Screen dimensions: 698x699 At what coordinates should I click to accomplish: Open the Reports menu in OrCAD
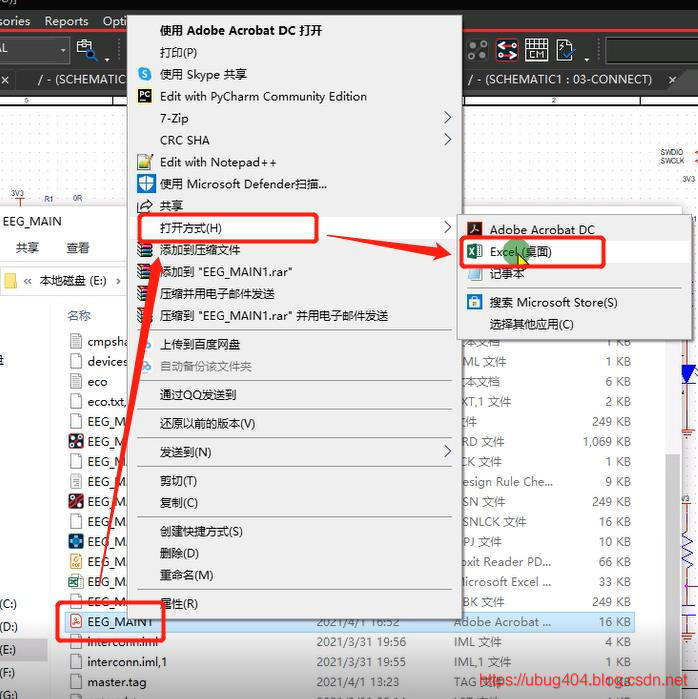(66, 21)
